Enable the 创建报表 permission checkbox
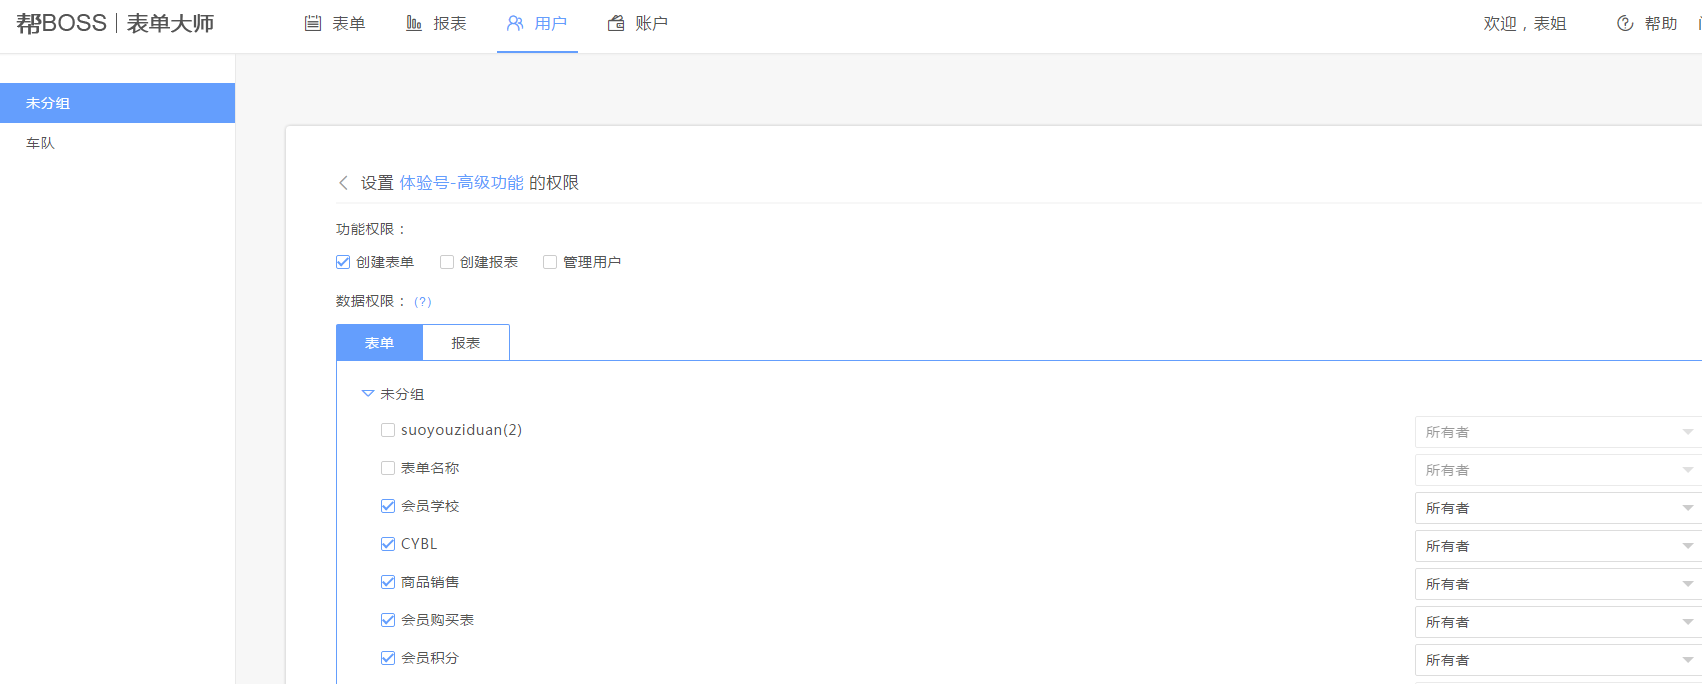 tap(447, 262)
